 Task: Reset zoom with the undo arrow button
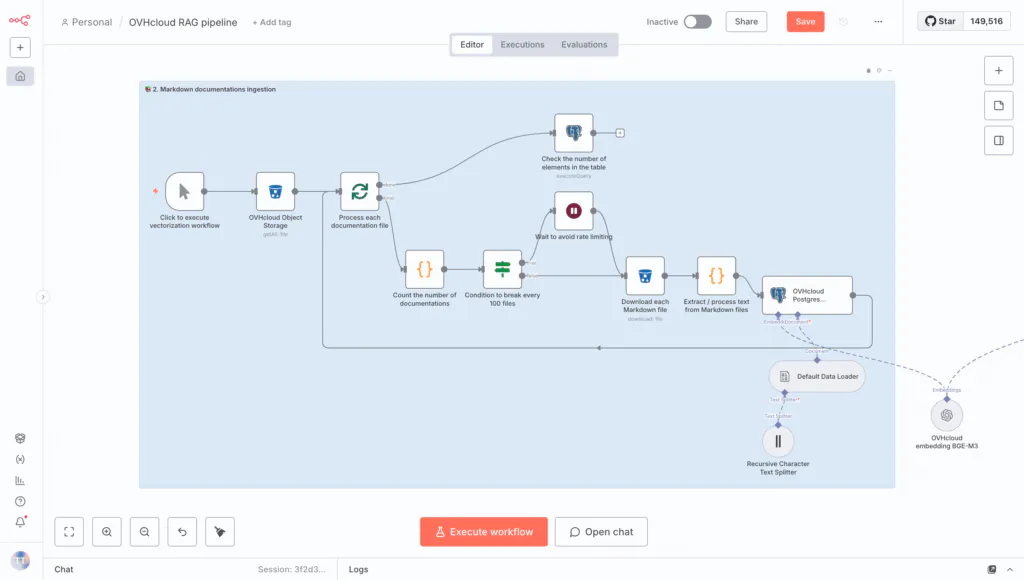(182, 532)
